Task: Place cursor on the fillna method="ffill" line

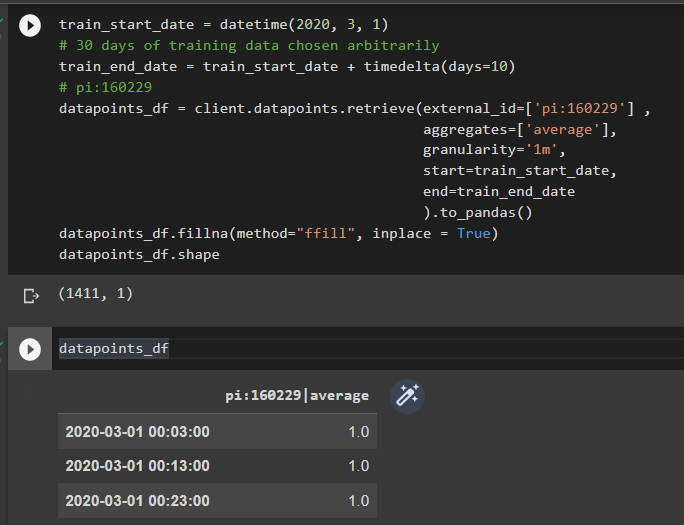Action: click(x=278, y=233)
